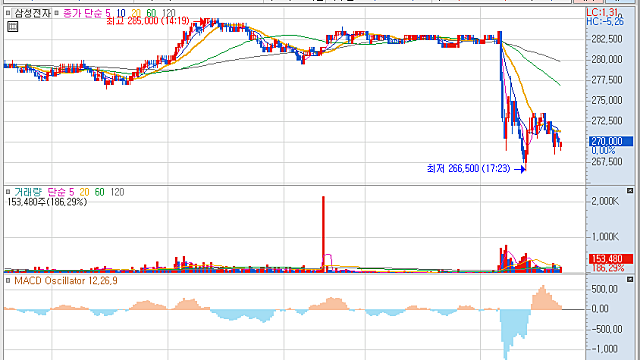Select the 삼성전자 stock name label
This screenshot has width=640, height=360.
pos(32,13)
